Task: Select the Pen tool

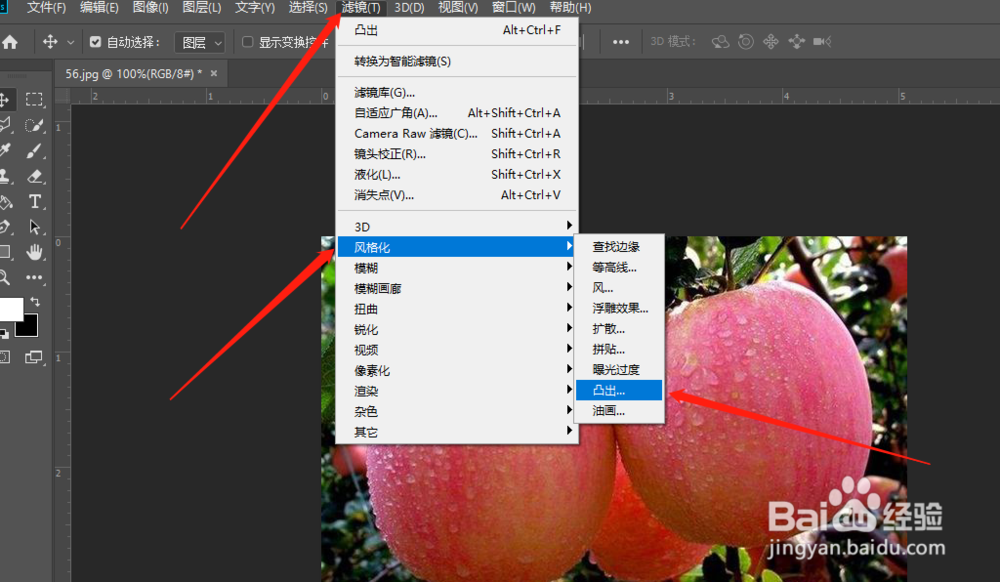Action: click(5, 227)
